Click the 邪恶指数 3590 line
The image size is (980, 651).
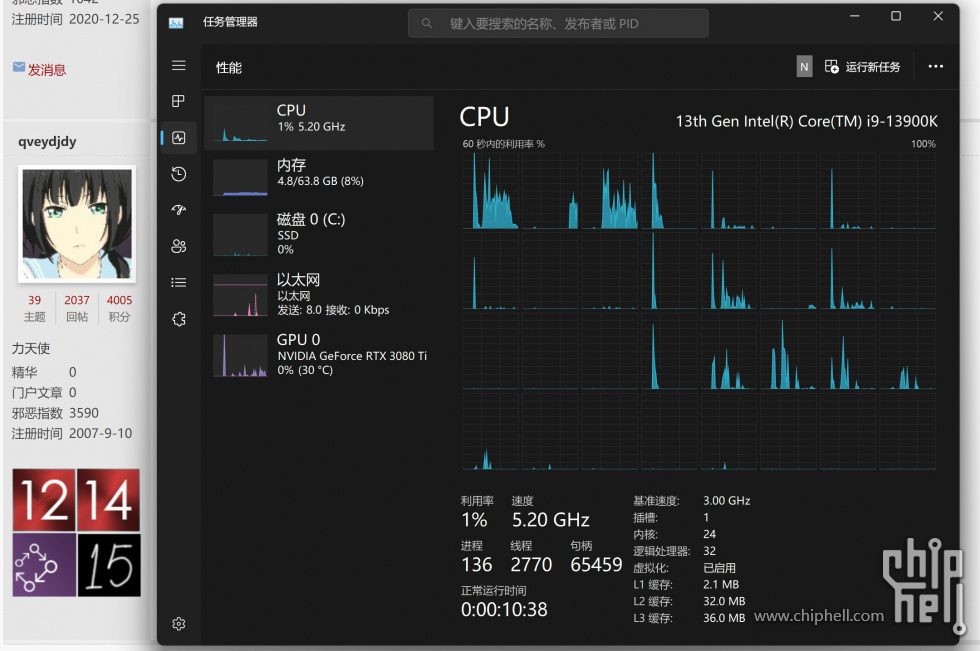[x=55, y=414]
